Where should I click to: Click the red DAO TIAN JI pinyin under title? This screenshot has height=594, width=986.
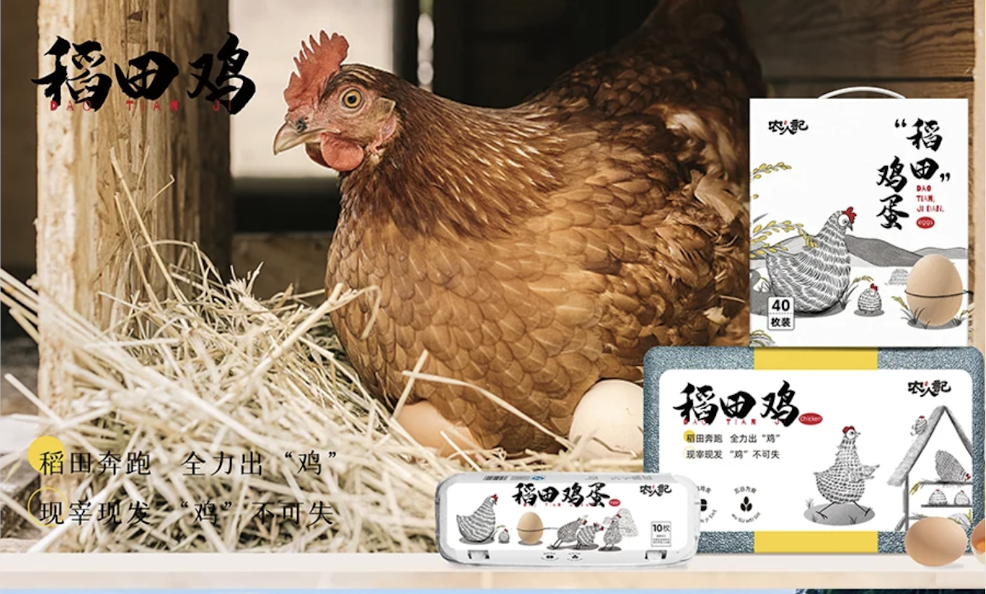point(141,107)
